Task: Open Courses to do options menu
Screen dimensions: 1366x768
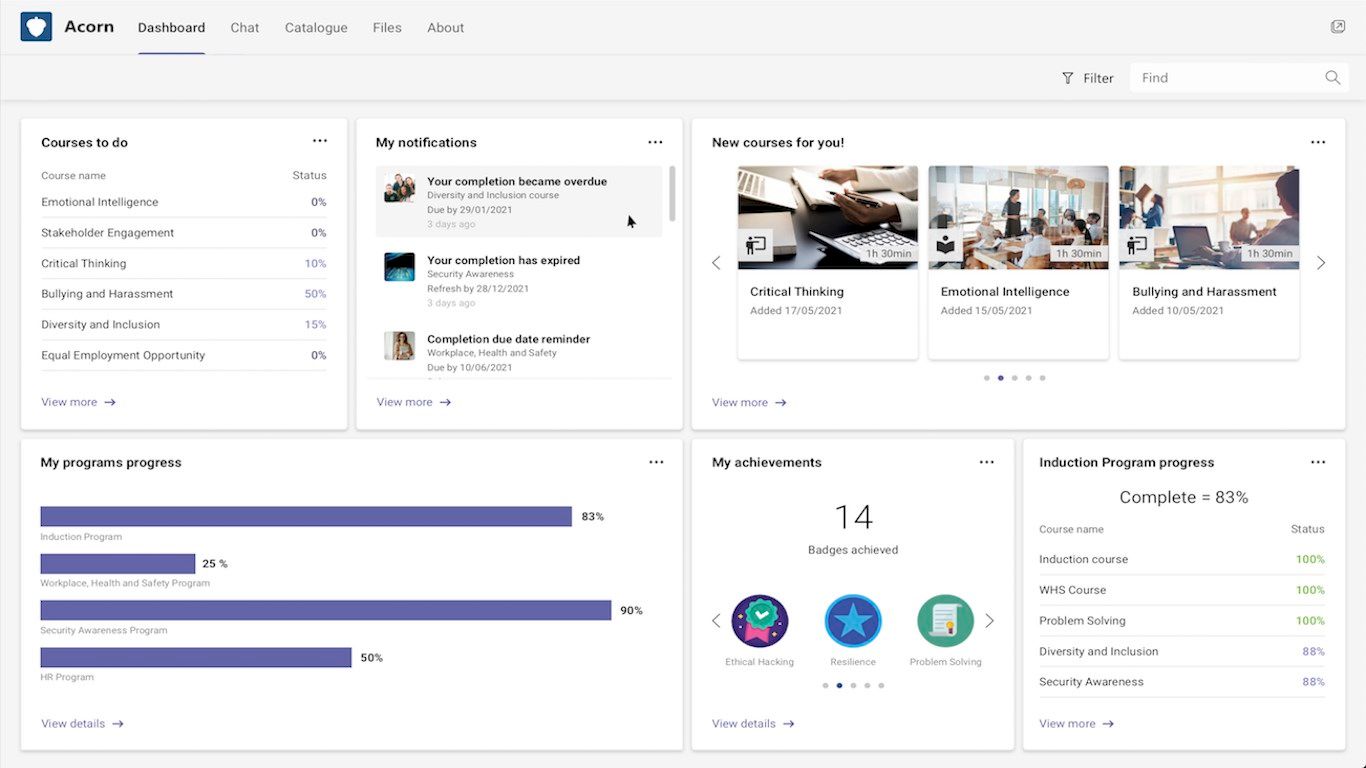Action: point(320,142)
